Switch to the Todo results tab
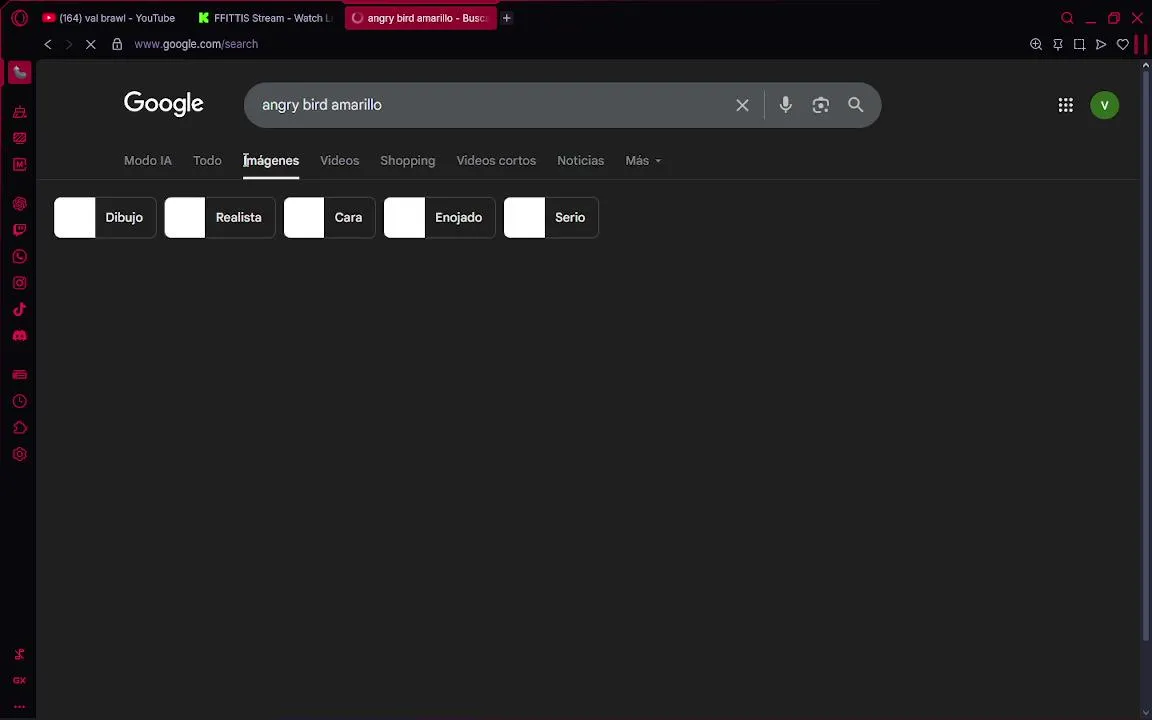The height and width of the screenshot is (720, 1152). [207, 160]
